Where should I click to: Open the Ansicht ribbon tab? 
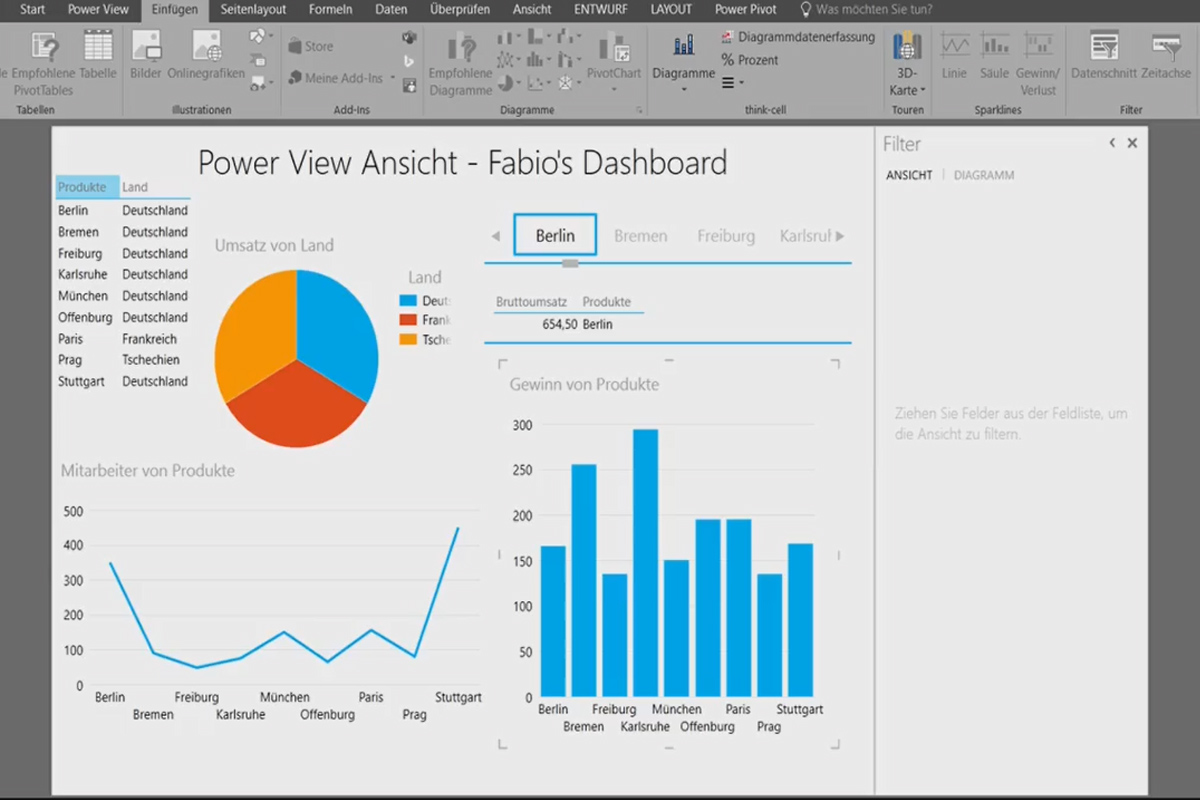(532, 9)
